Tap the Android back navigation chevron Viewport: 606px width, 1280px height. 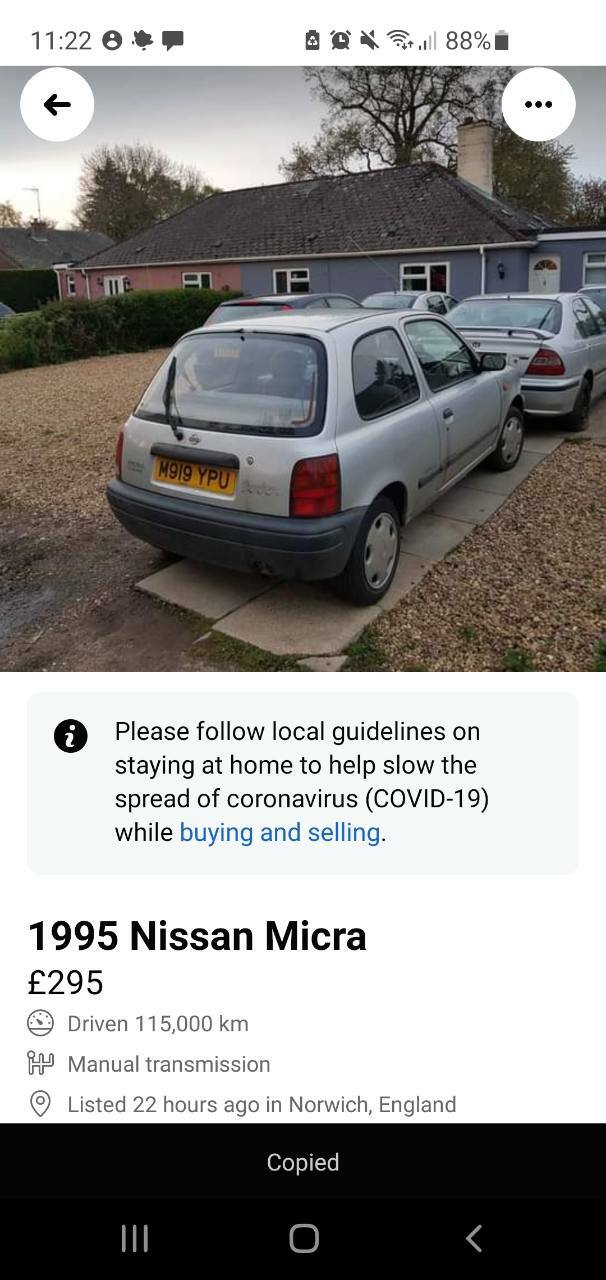tap(474, 1238)
